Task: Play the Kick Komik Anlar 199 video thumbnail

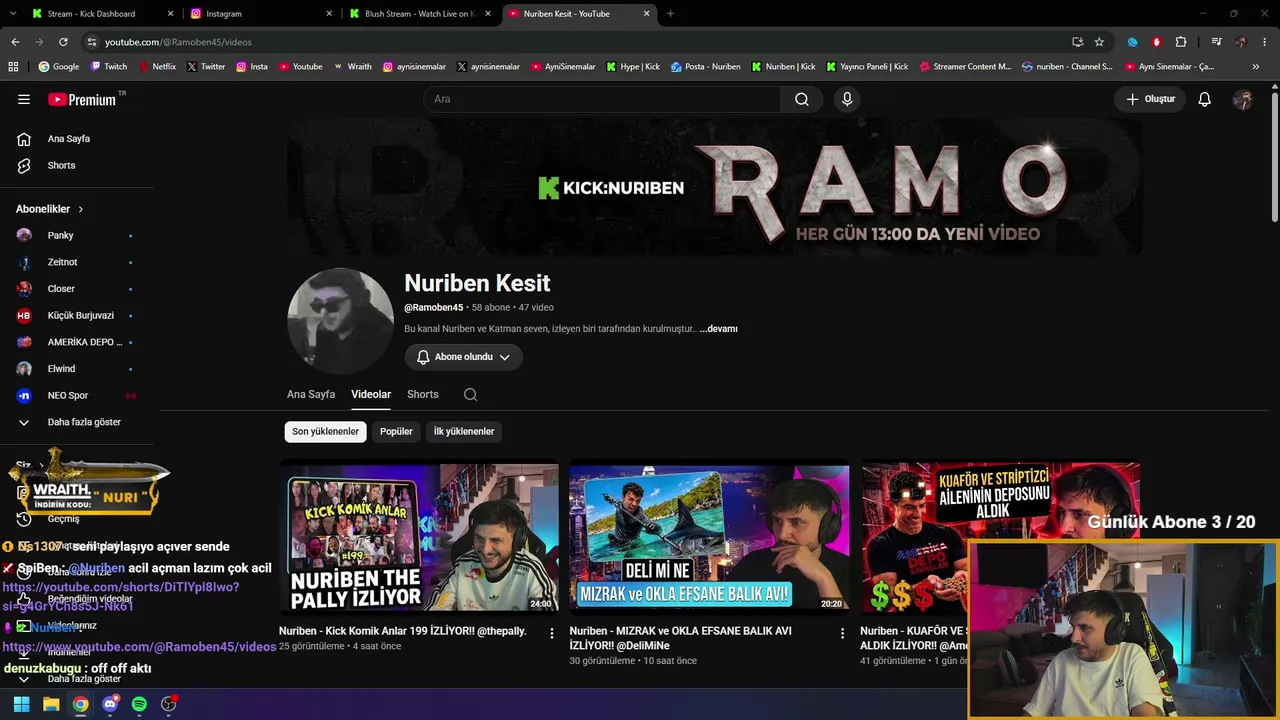Action: click(419, 537)
